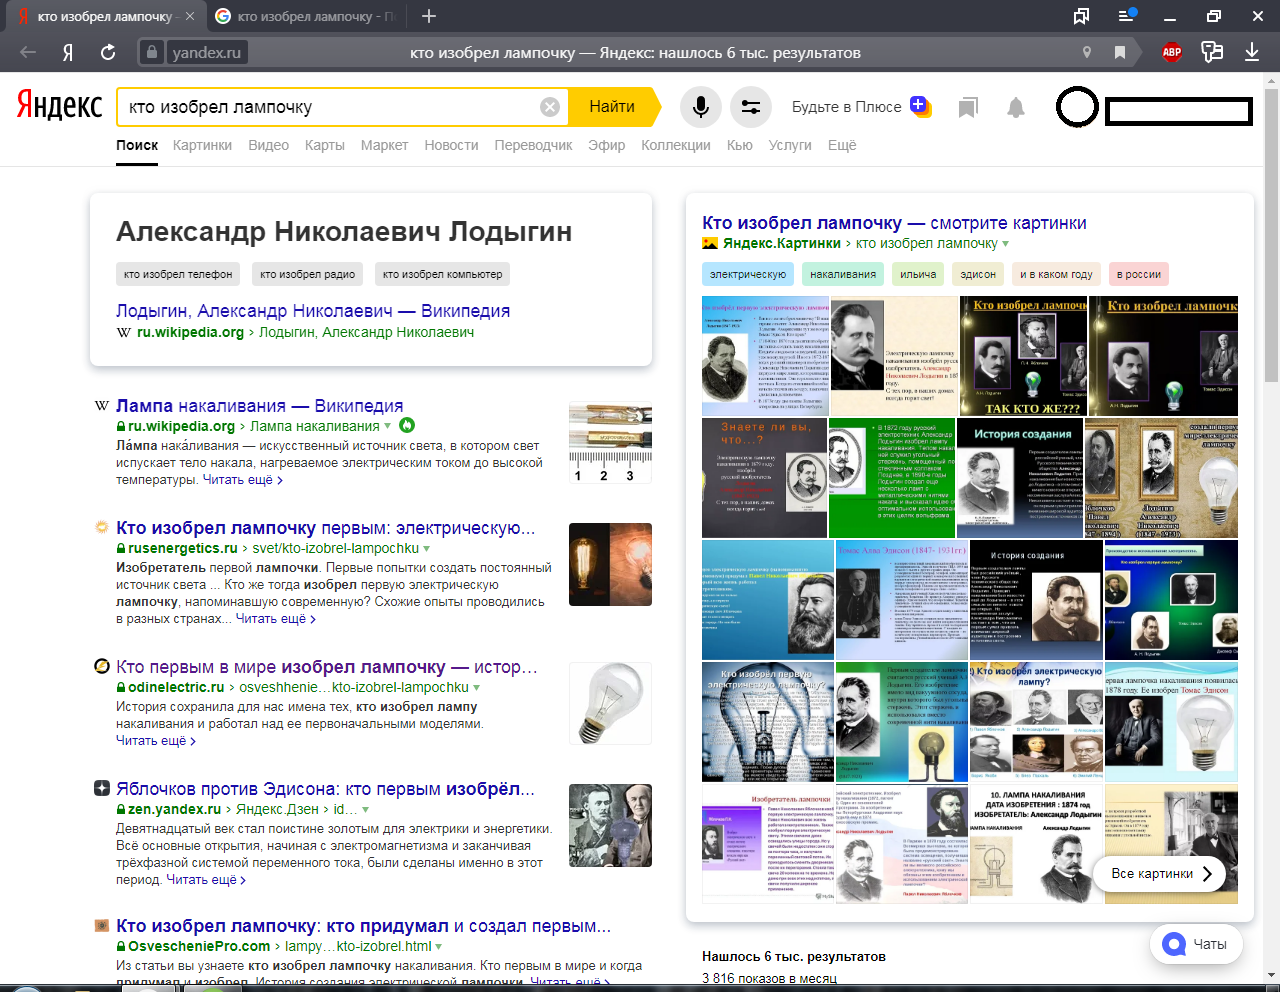Select suggestion 'кто изобрел радио'

307,274
